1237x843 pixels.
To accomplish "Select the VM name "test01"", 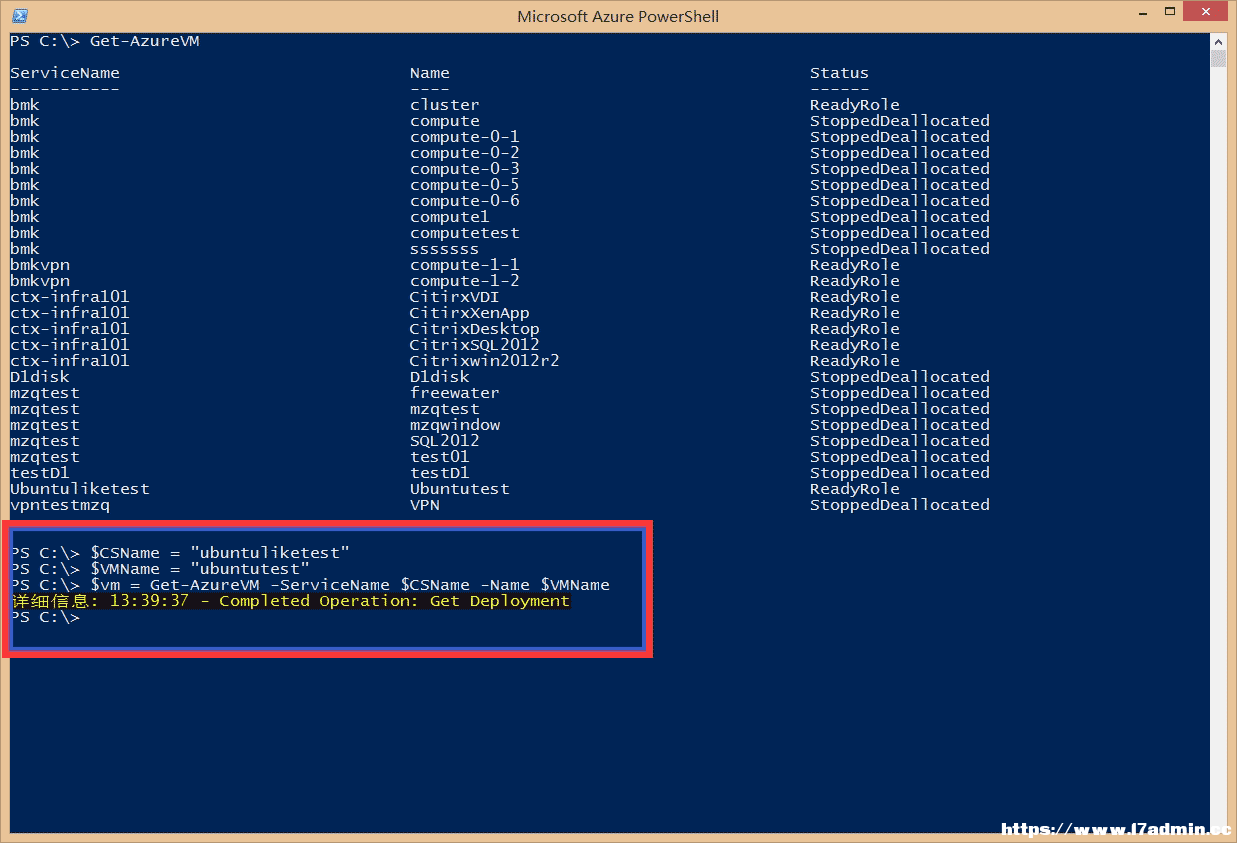I will 440,457.
